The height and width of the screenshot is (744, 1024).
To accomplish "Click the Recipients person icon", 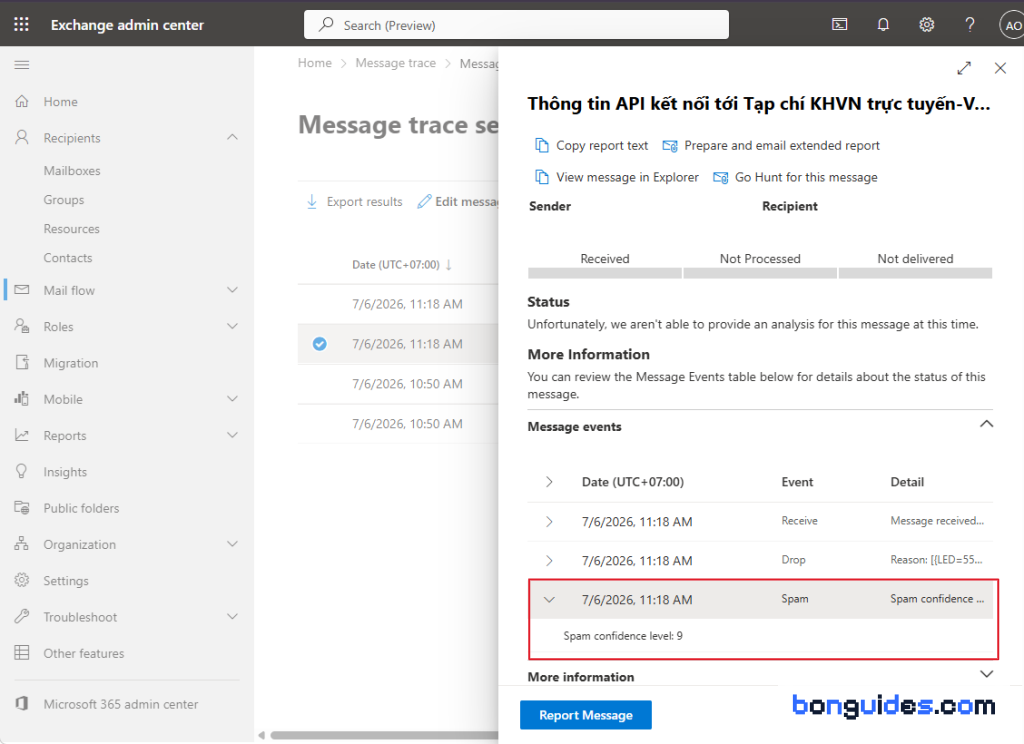I will pyautogui.click(x=22, y=137).
